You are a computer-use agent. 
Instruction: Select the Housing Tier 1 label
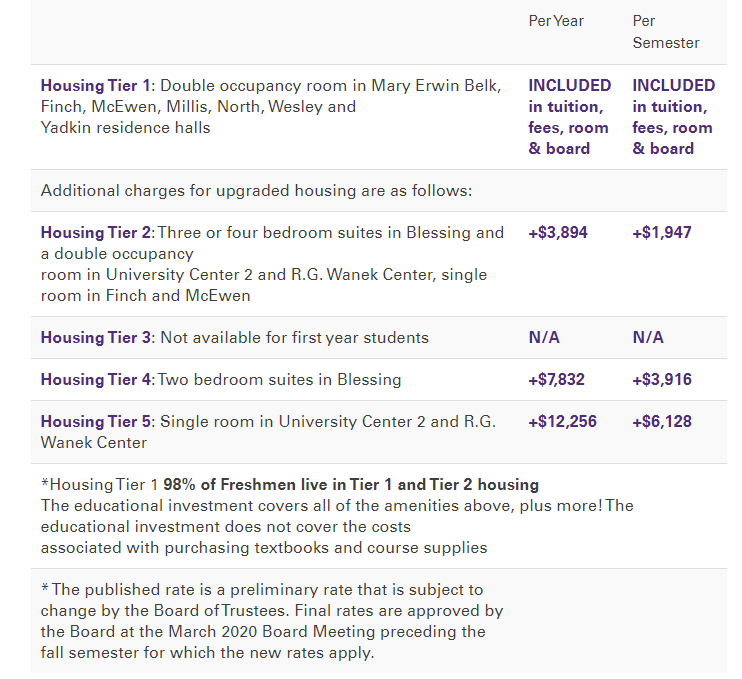[x=95, y=85]
